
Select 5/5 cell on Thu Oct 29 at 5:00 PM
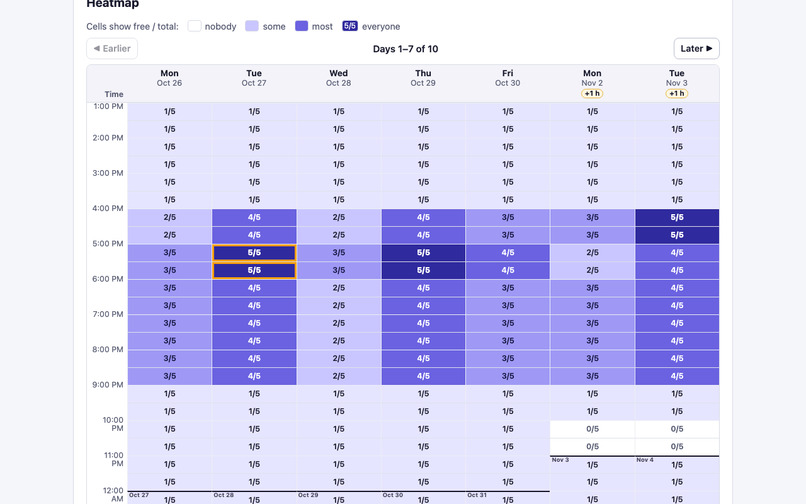coord(423,253)
